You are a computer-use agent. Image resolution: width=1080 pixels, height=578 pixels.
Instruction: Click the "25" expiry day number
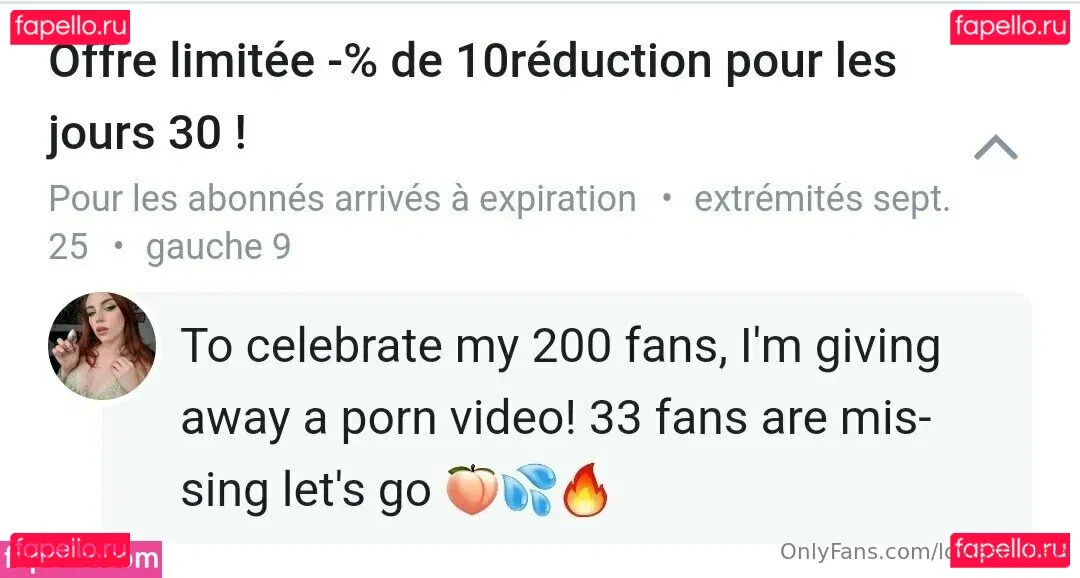pyautogui.click(x=68, y=247)
